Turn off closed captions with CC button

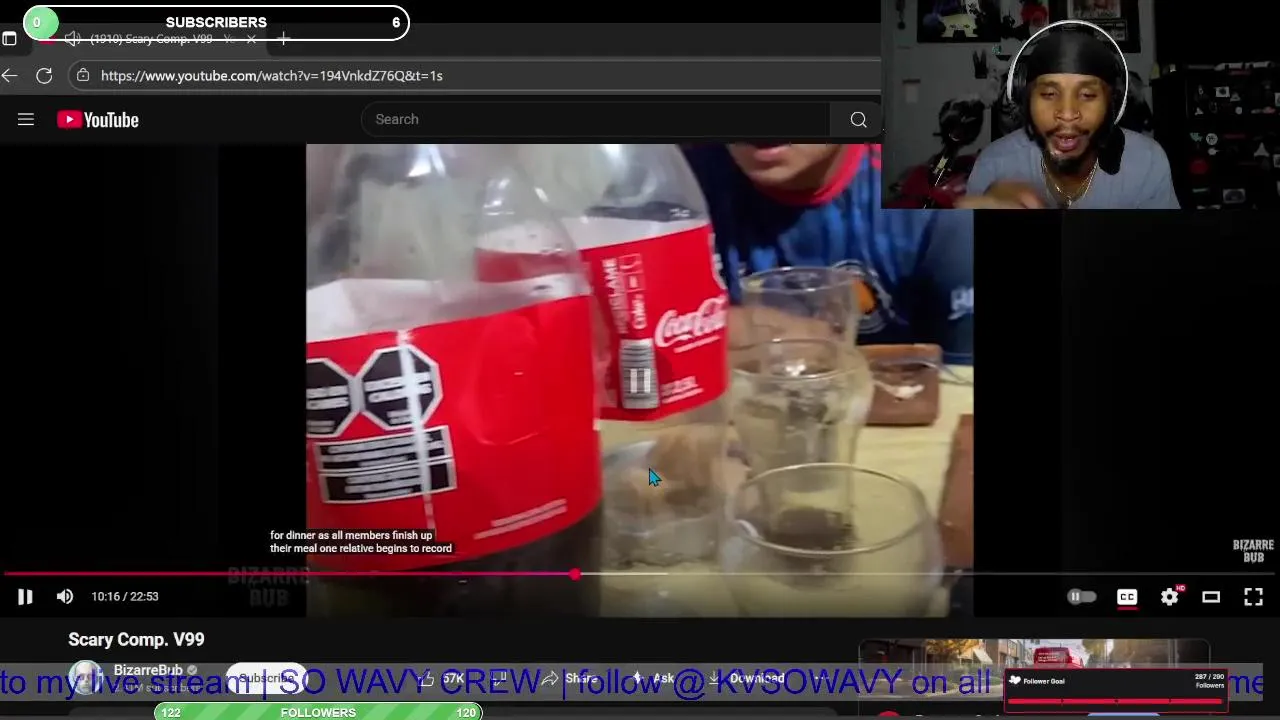point(1127,597)
